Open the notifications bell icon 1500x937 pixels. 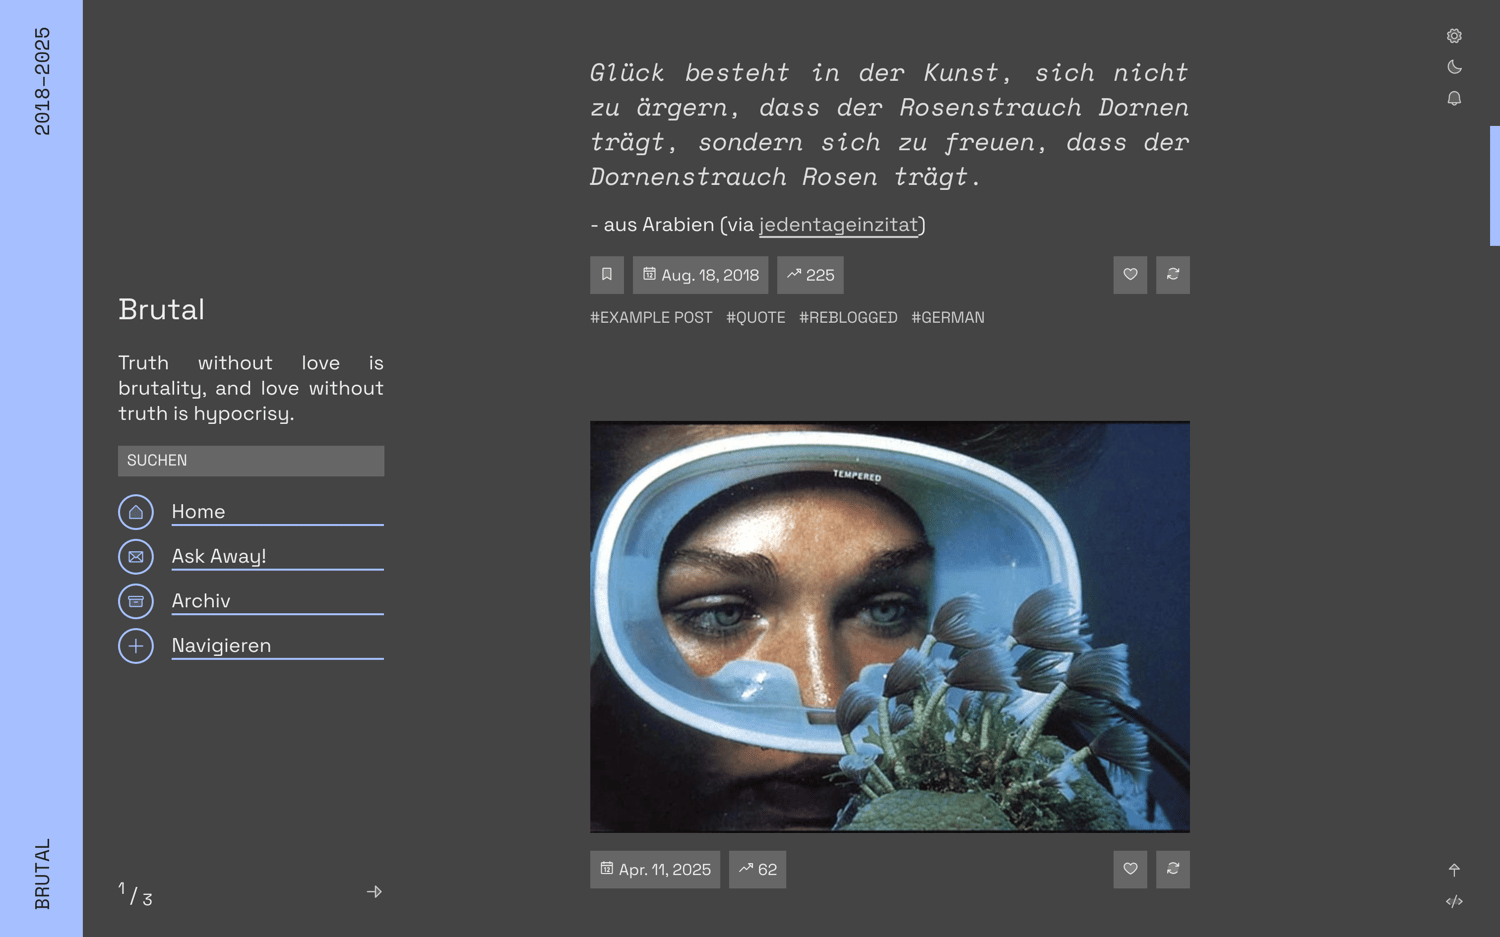pos(1454,98)
